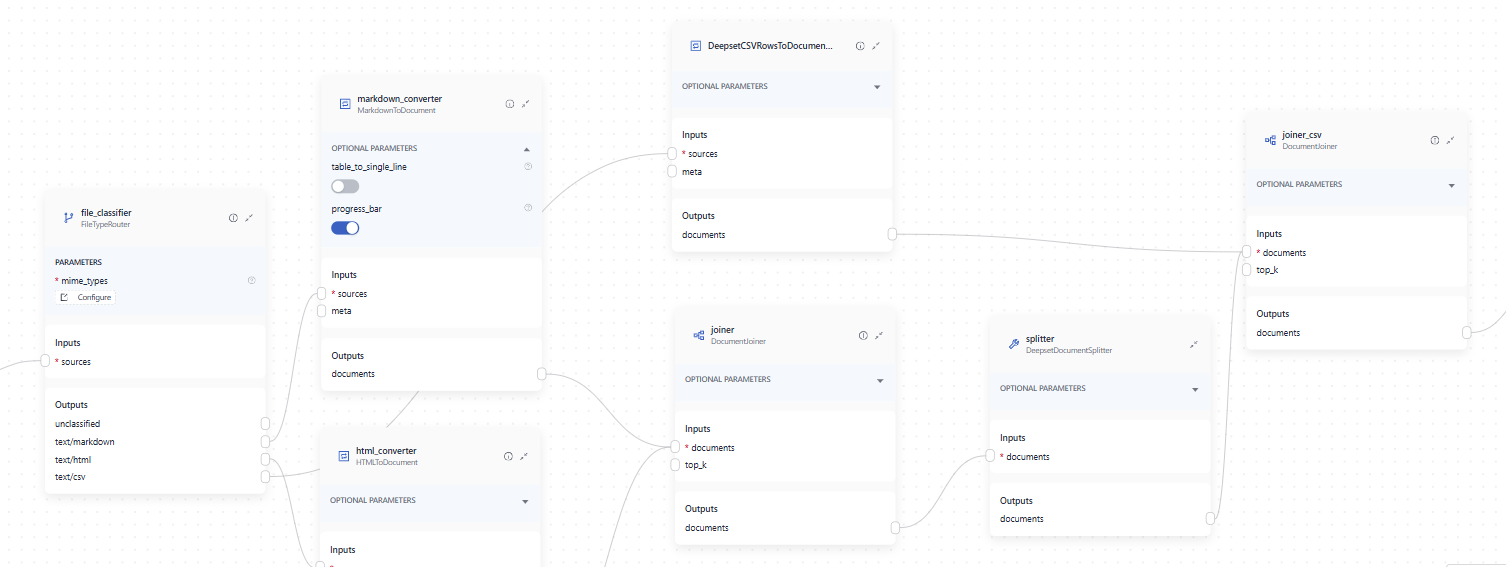This screenshot has height=567, width=1506.
Task: Click expand icon on joiner_csv node
Action: coord(1451,141)
